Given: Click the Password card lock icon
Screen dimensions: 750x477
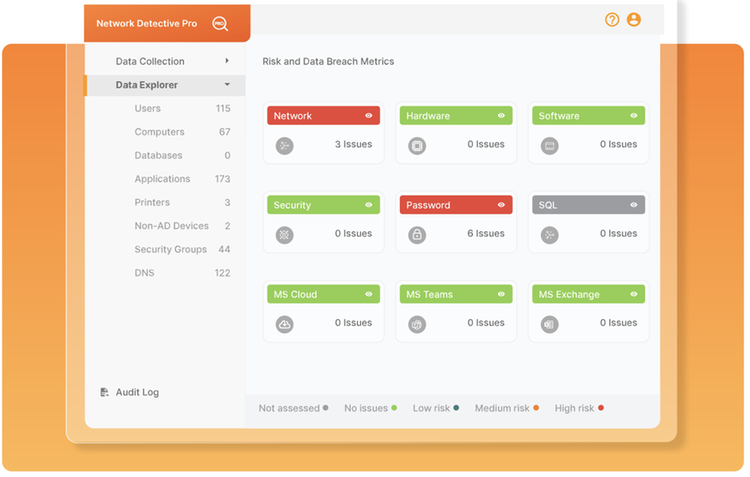Looking at the screenshot, I should [417, 235].
